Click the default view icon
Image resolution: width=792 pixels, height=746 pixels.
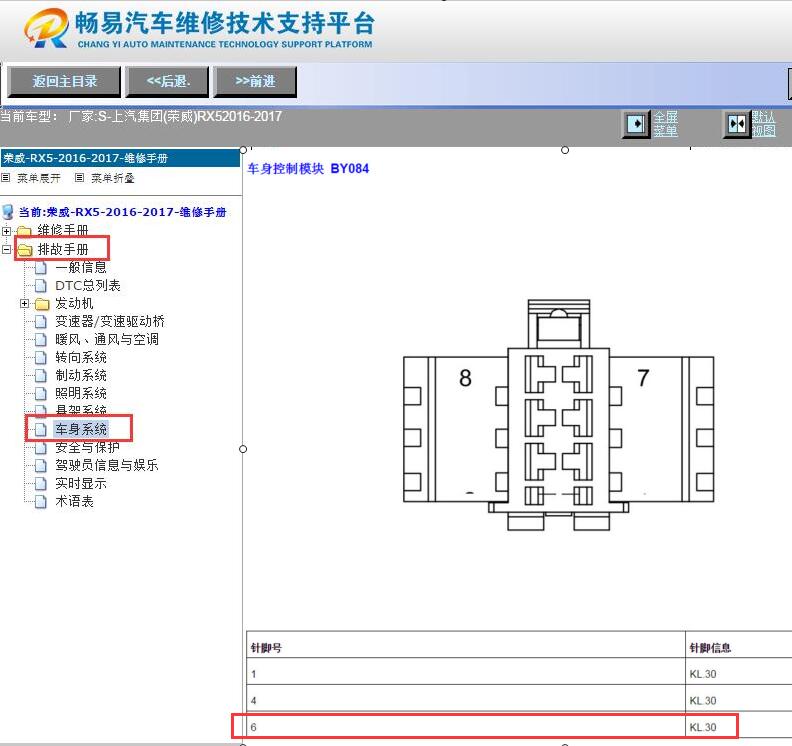tap(737, 124)
